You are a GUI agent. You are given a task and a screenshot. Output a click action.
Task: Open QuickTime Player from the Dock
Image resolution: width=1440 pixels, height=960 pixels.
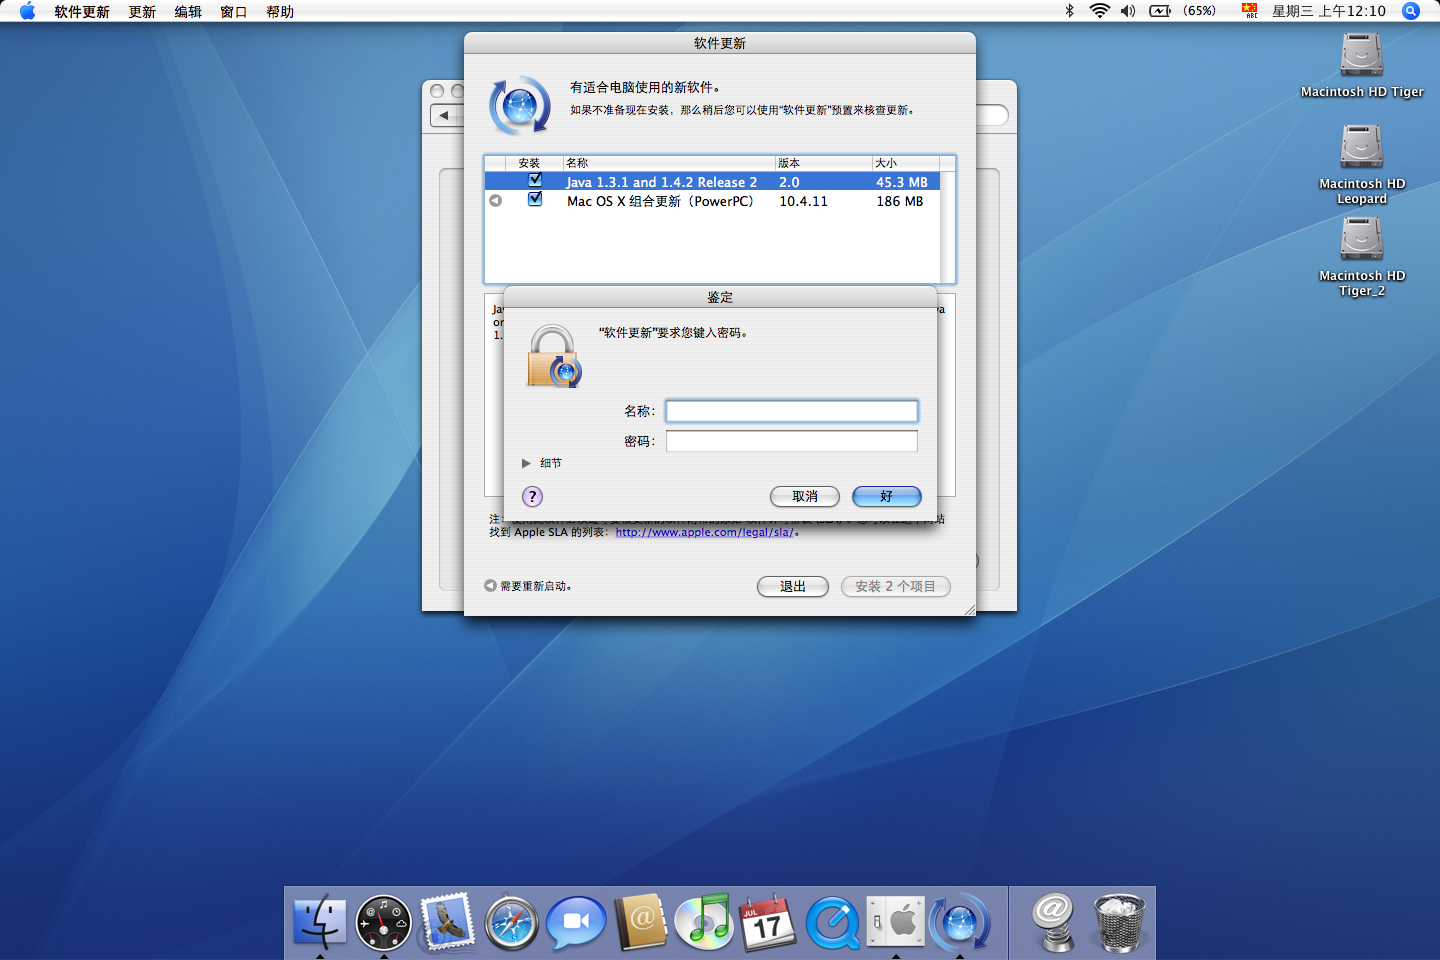[832, 922]
